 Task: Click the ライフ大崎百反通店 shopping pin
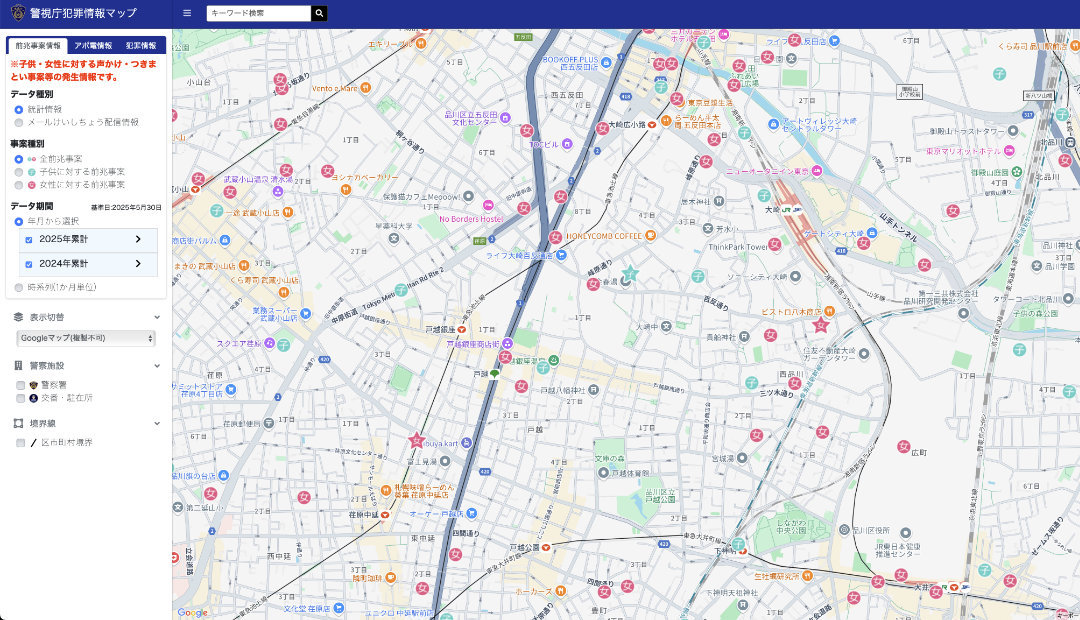click(x=561, y=255)
